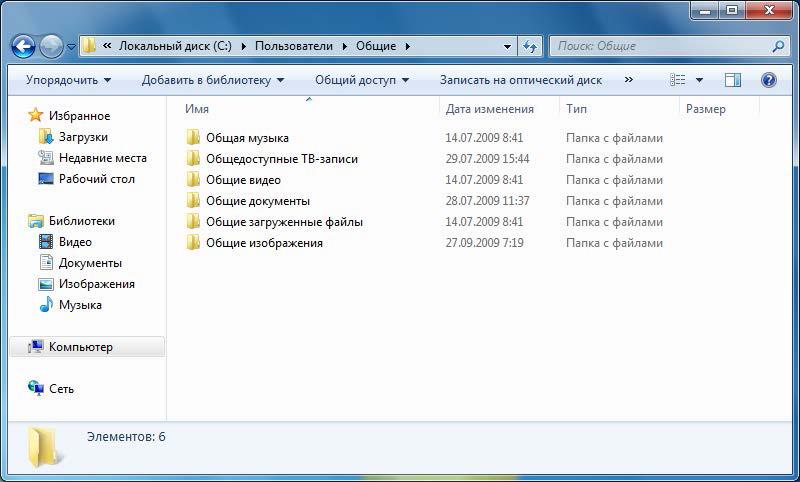Open the Общий доступ menu
This screenshot has height=482, width=800.
[x=362, y=80]
